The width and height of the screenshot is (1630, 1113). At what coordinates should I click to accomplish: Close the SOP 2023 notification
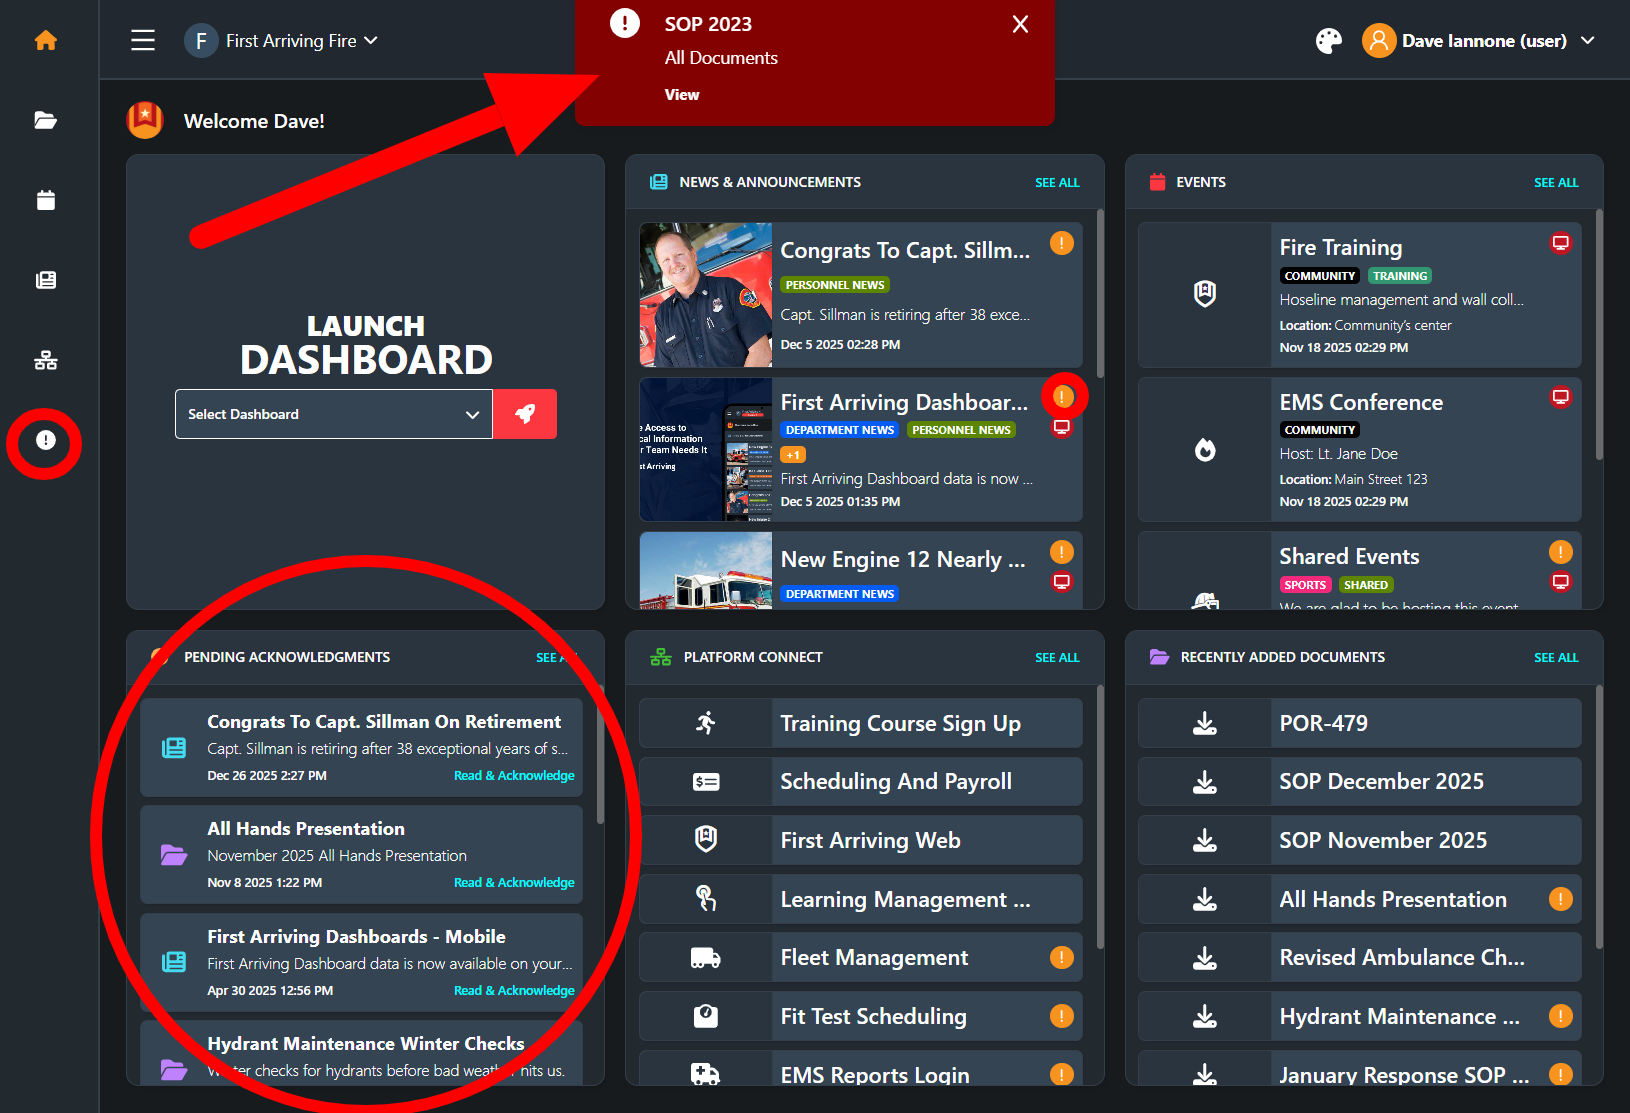[x=1020, y=24]
